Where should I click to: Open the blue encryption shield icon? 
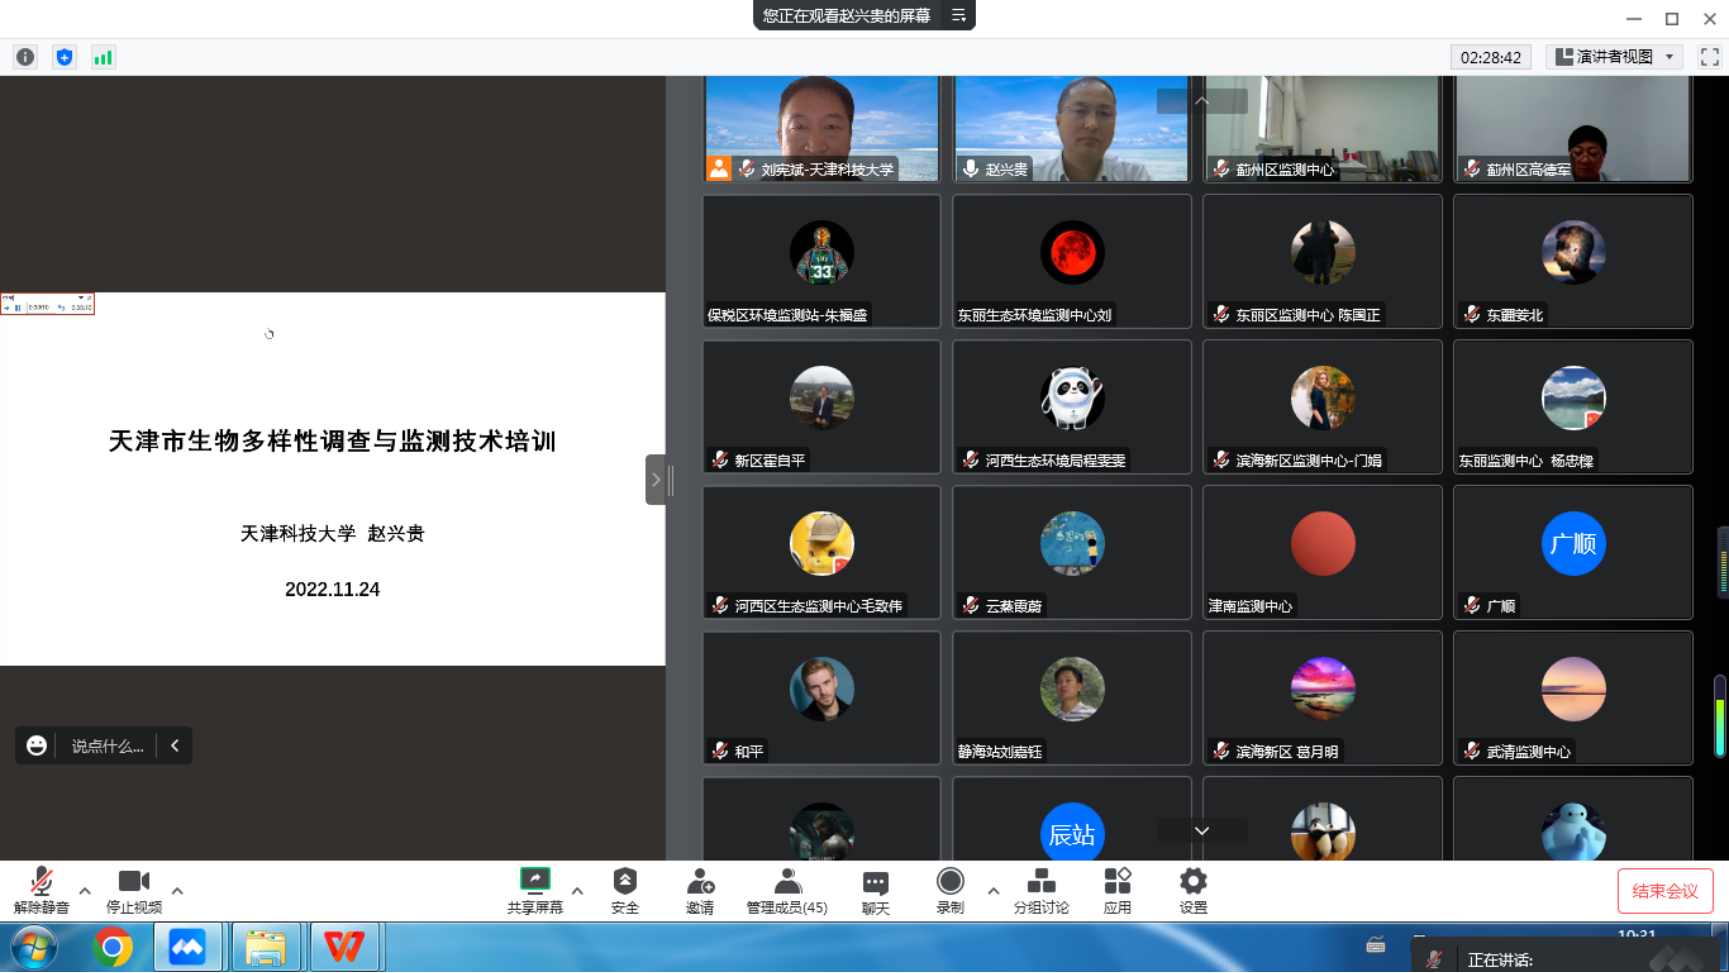64,57
